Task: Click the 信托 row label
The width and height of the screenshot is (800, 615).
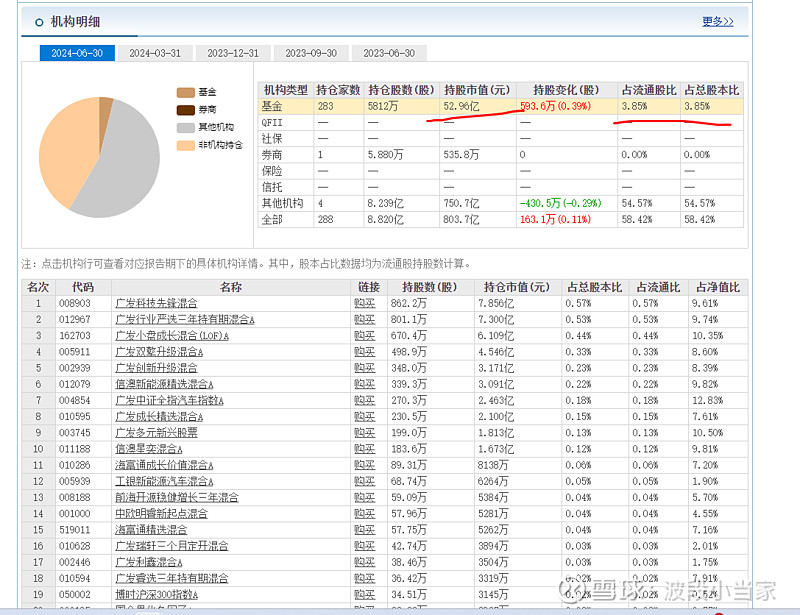Action: [x=272, y=187]
